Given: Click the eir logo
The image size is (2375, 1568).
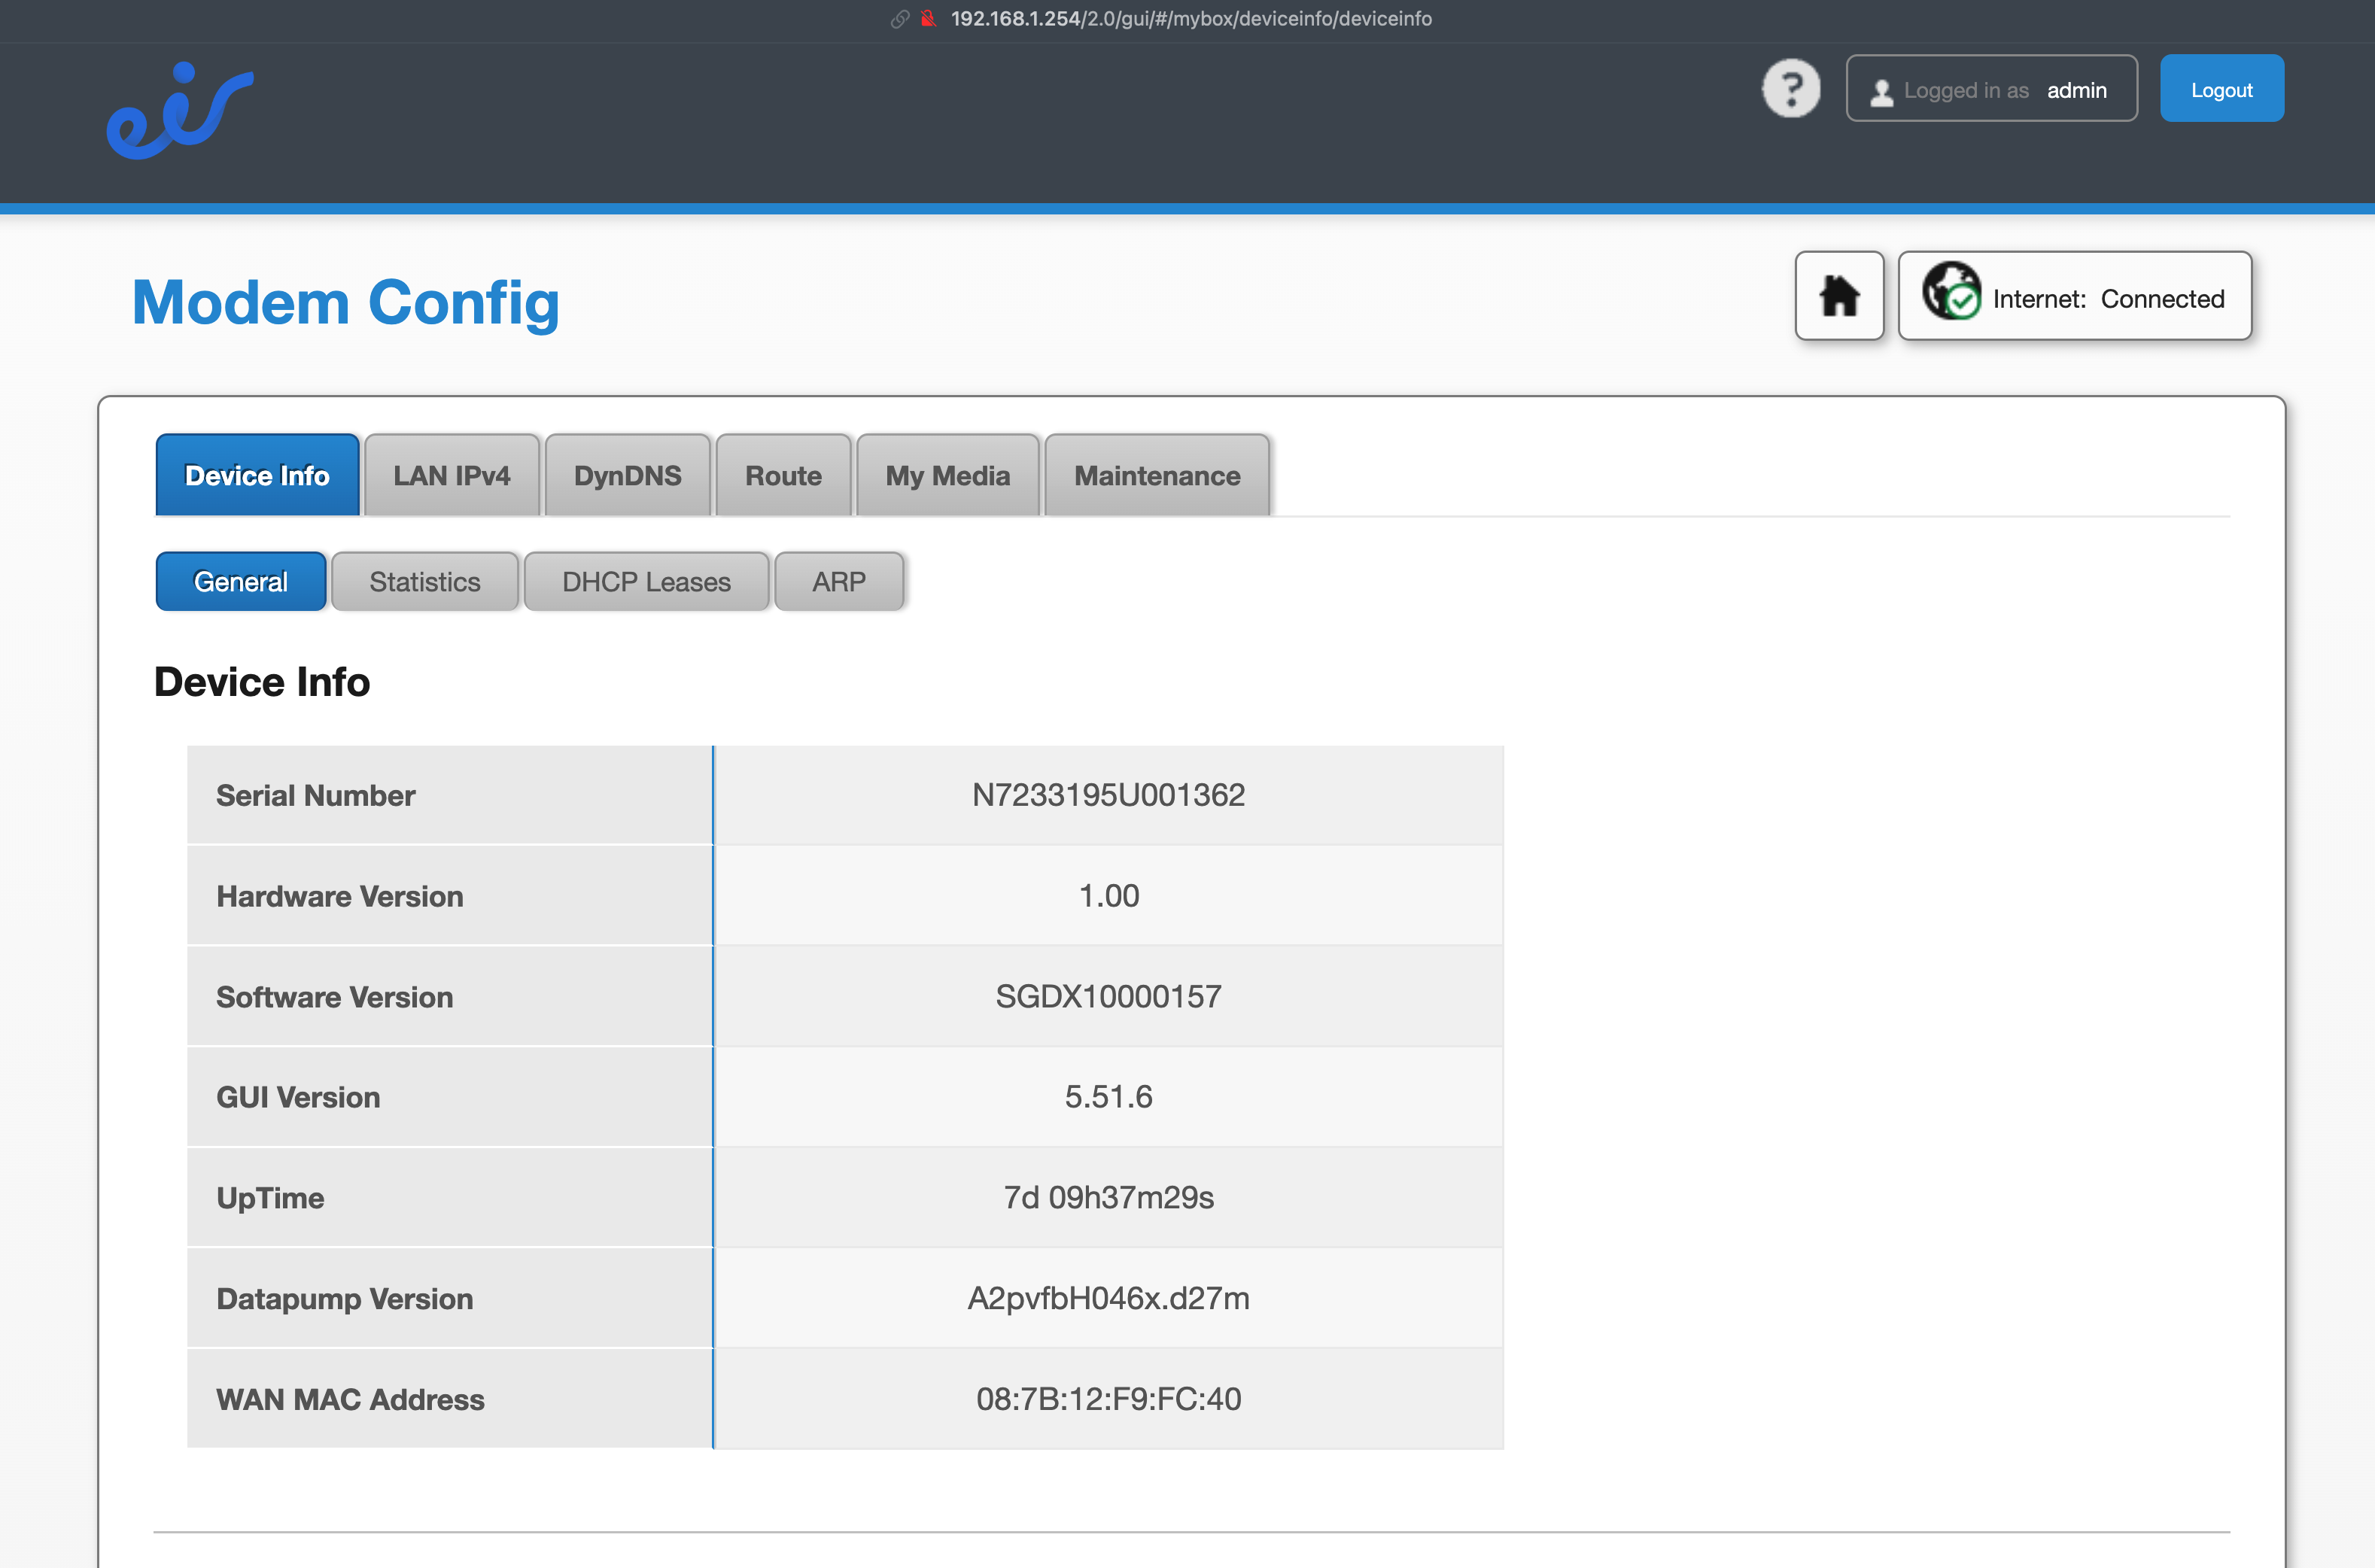Looking at the screenshot, I should [180, 110].
